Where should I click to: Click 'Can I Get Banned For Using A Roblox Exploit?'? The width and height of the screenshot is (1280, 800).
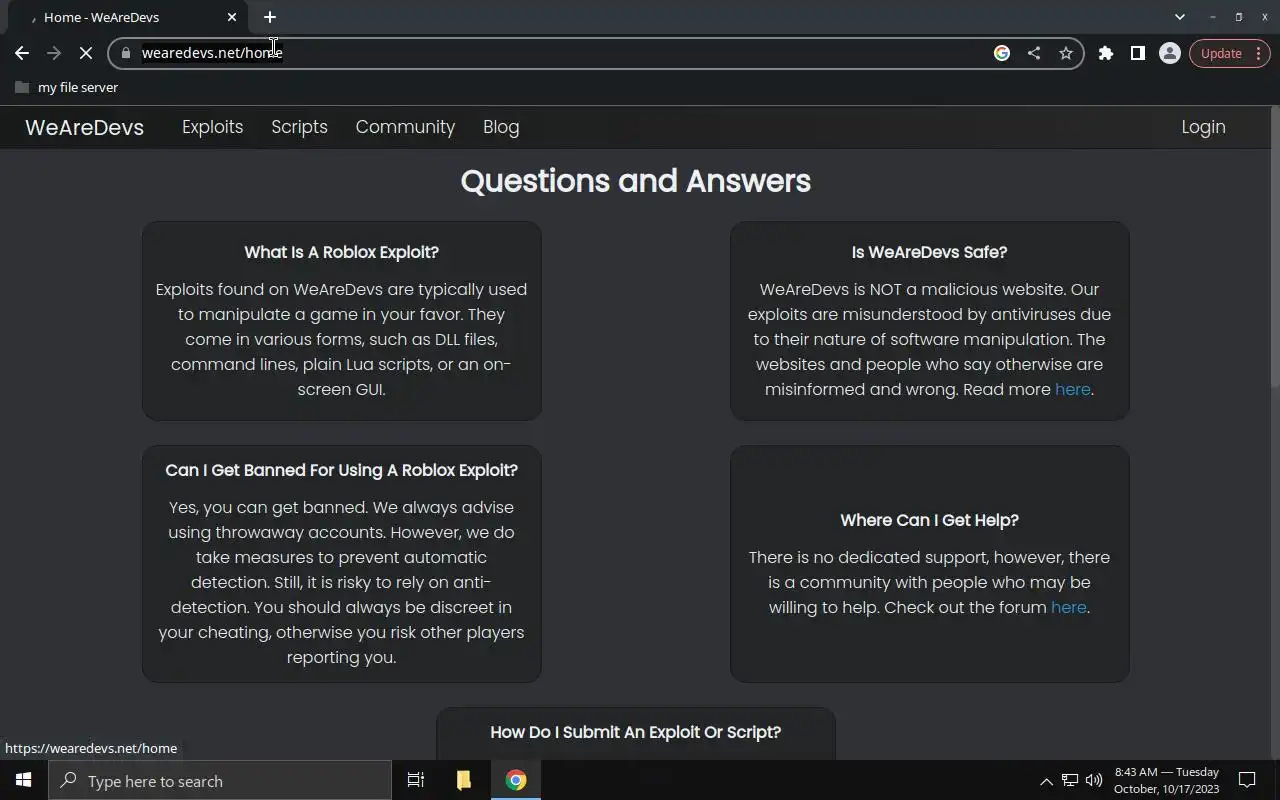click(x=341, y=470)
